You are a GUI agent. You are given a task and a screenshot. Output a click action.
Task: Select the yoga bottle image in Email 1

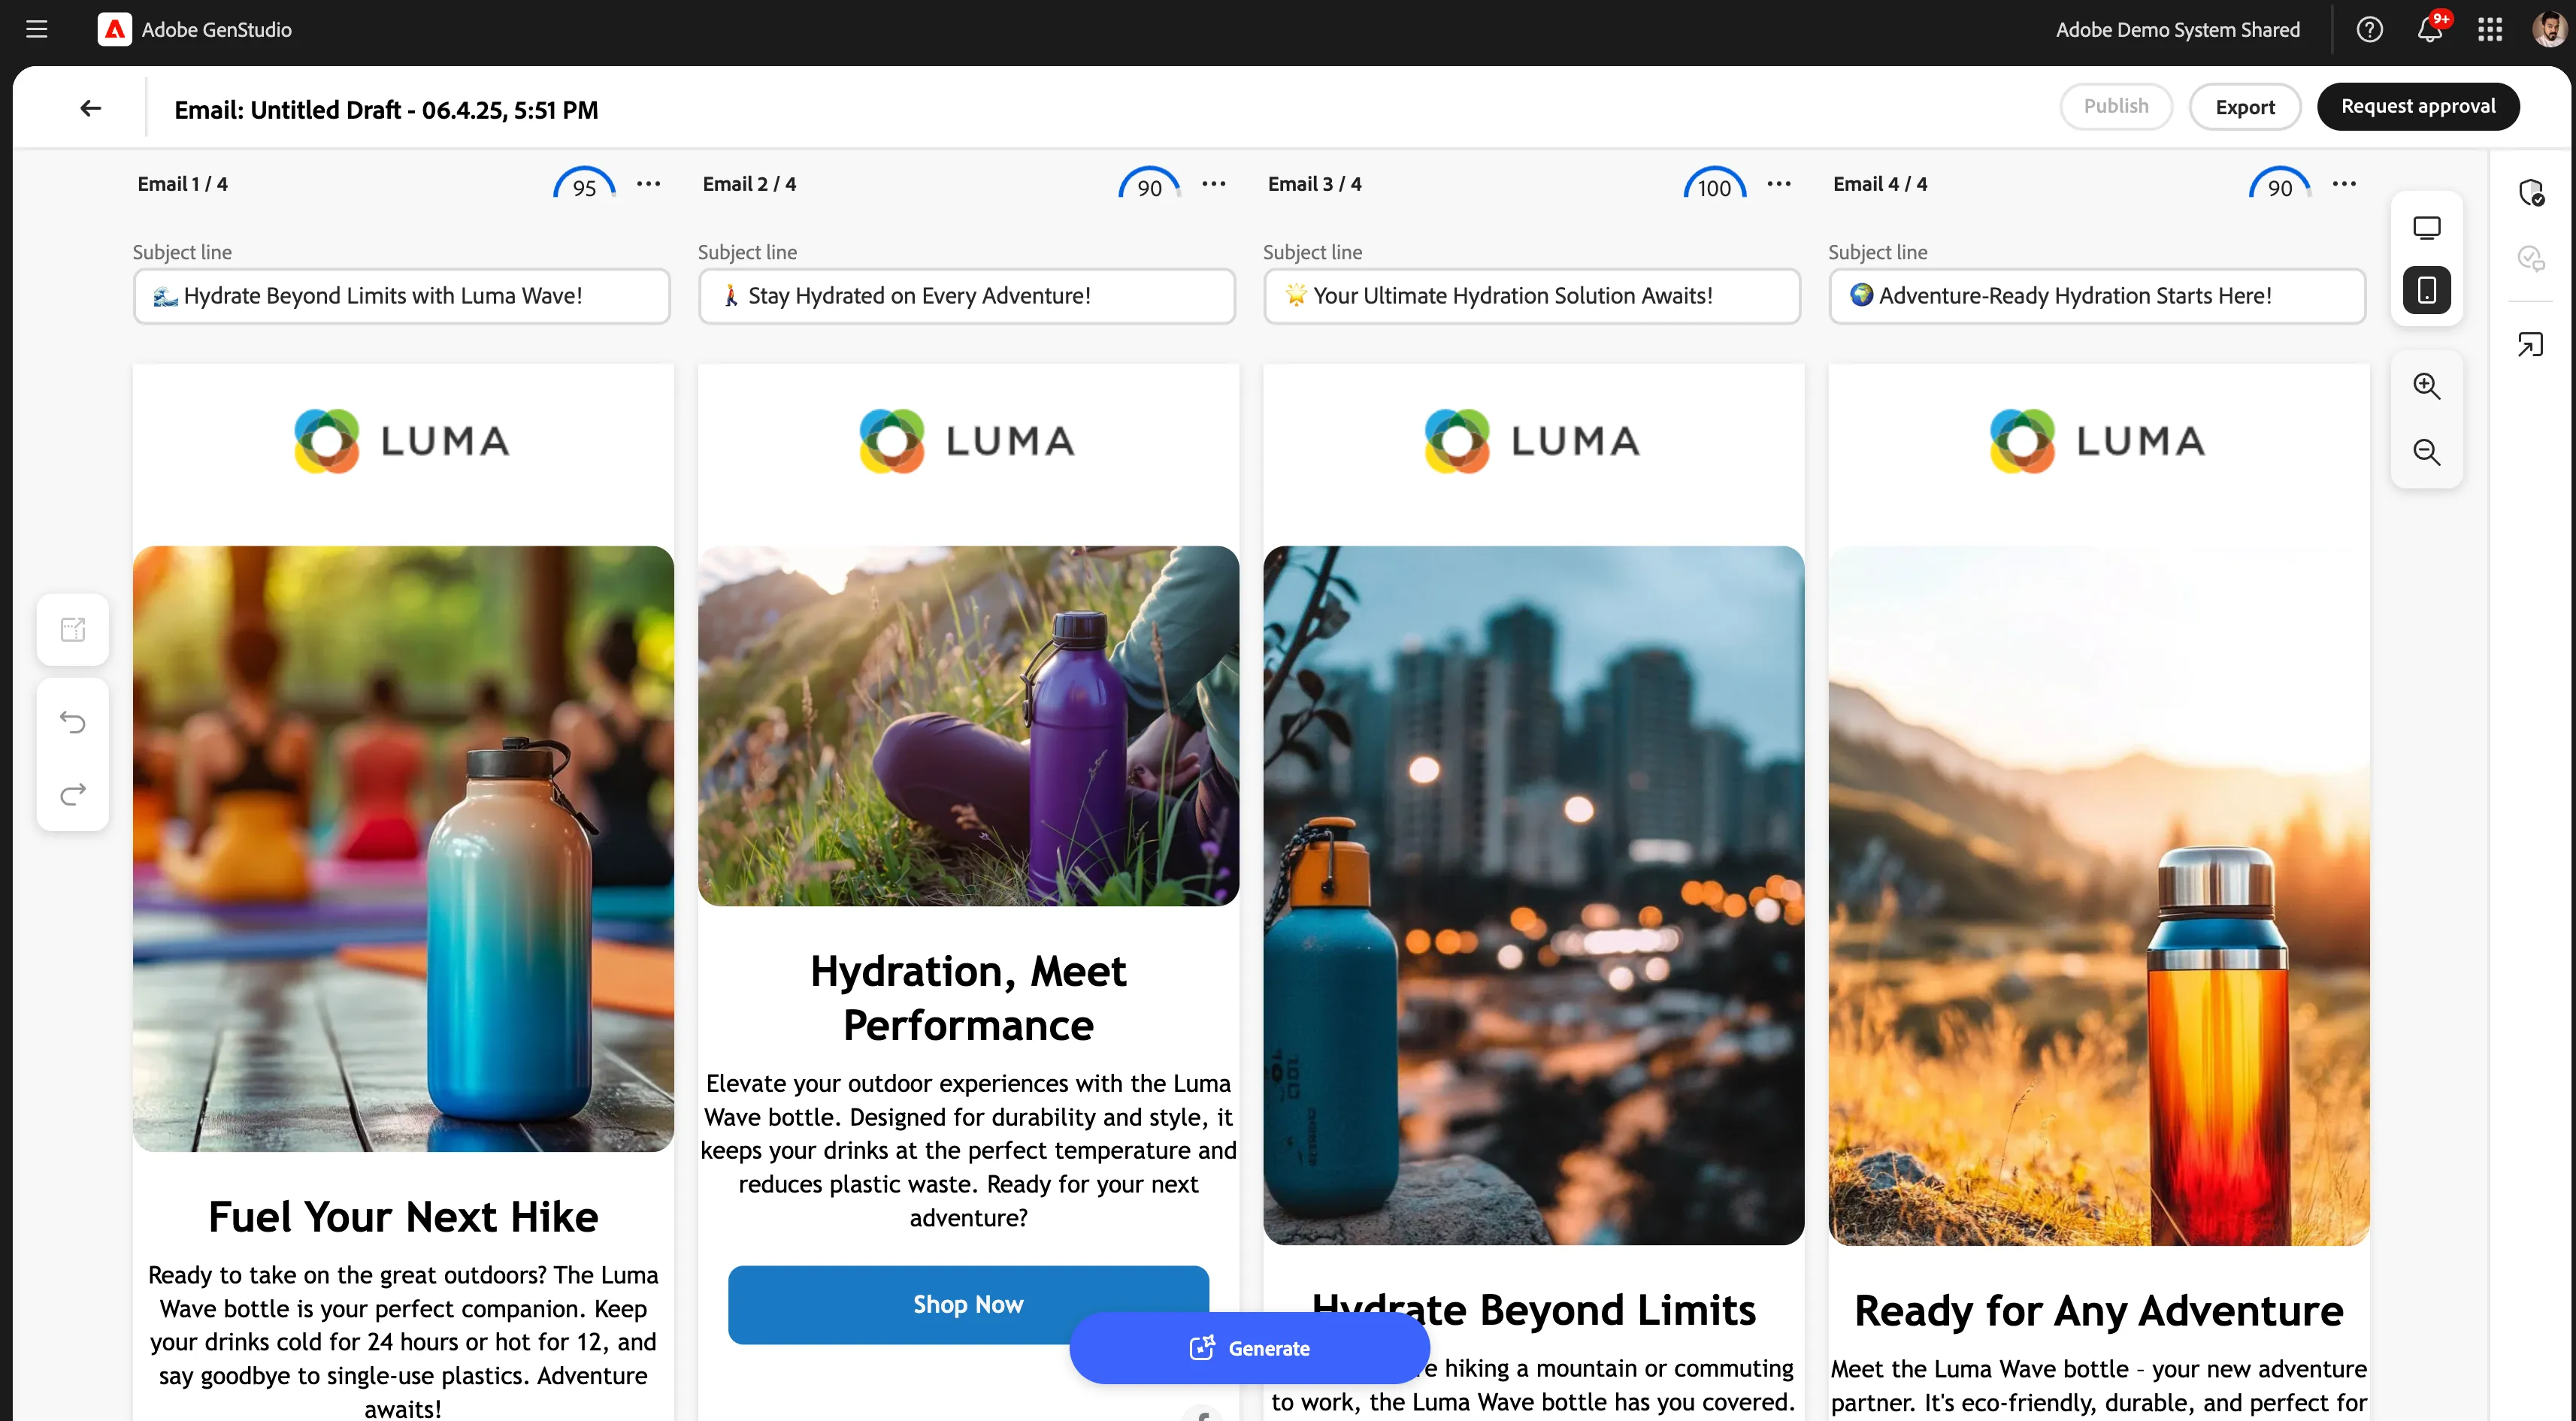click(403, 849)
